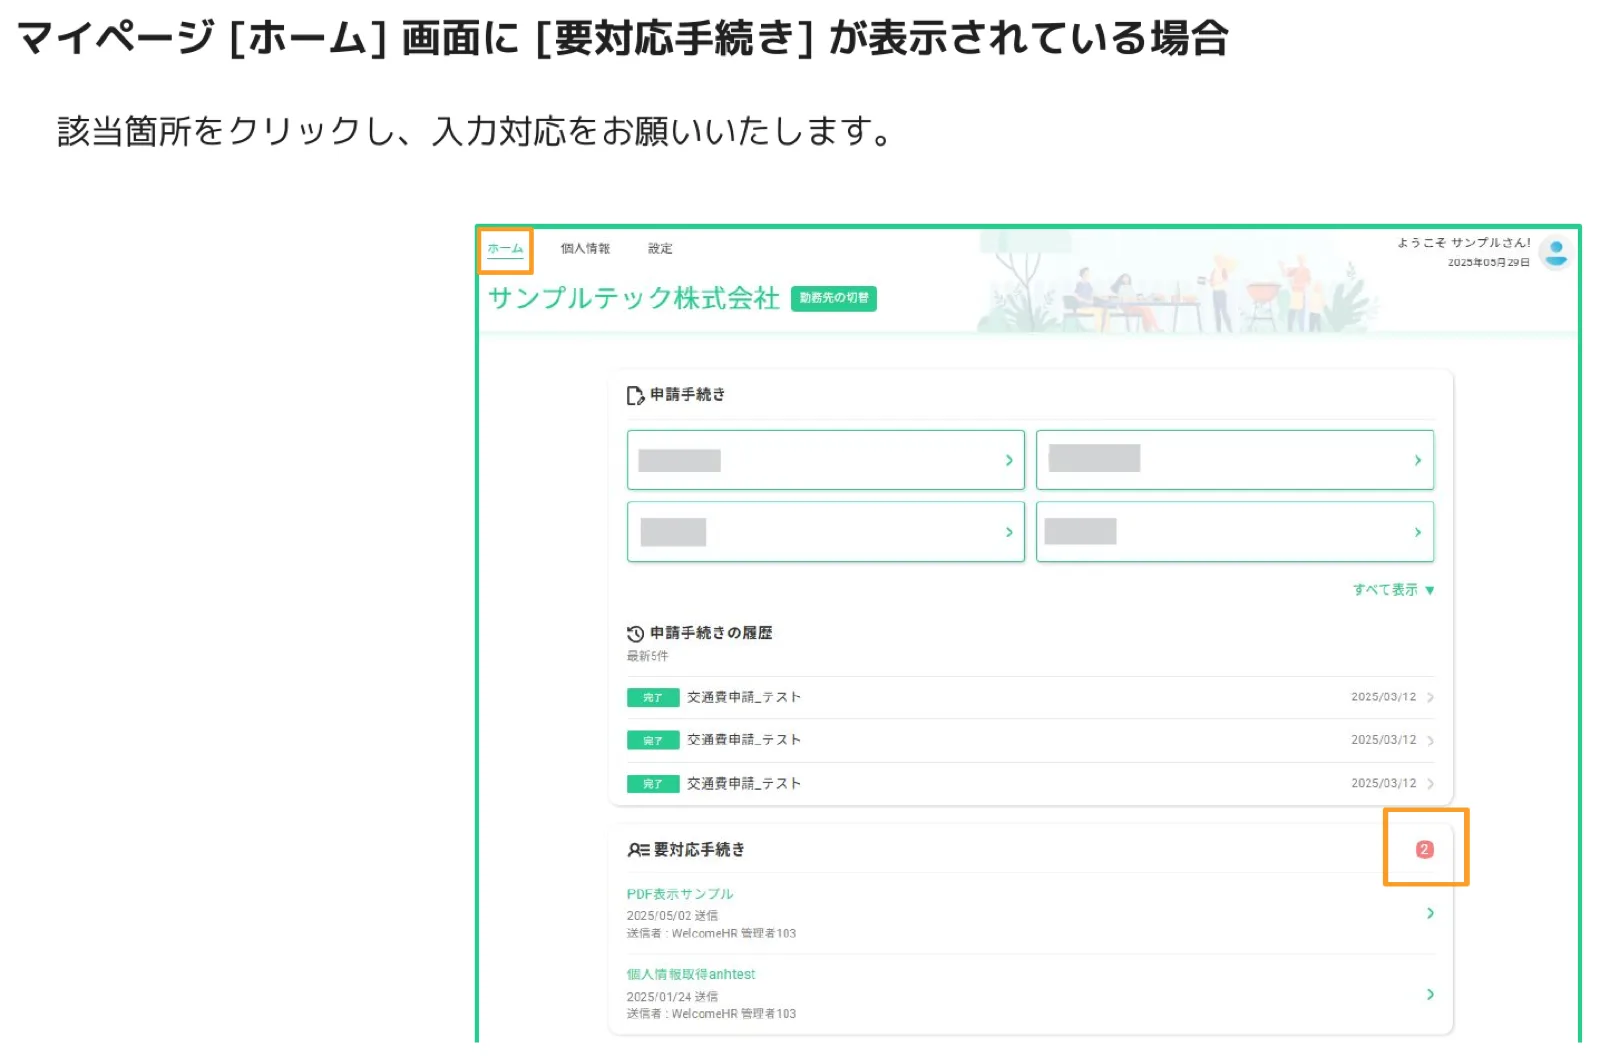Click the date 2025年05月29日
Screen dimensions: 1600x1060
(1489, 263)
